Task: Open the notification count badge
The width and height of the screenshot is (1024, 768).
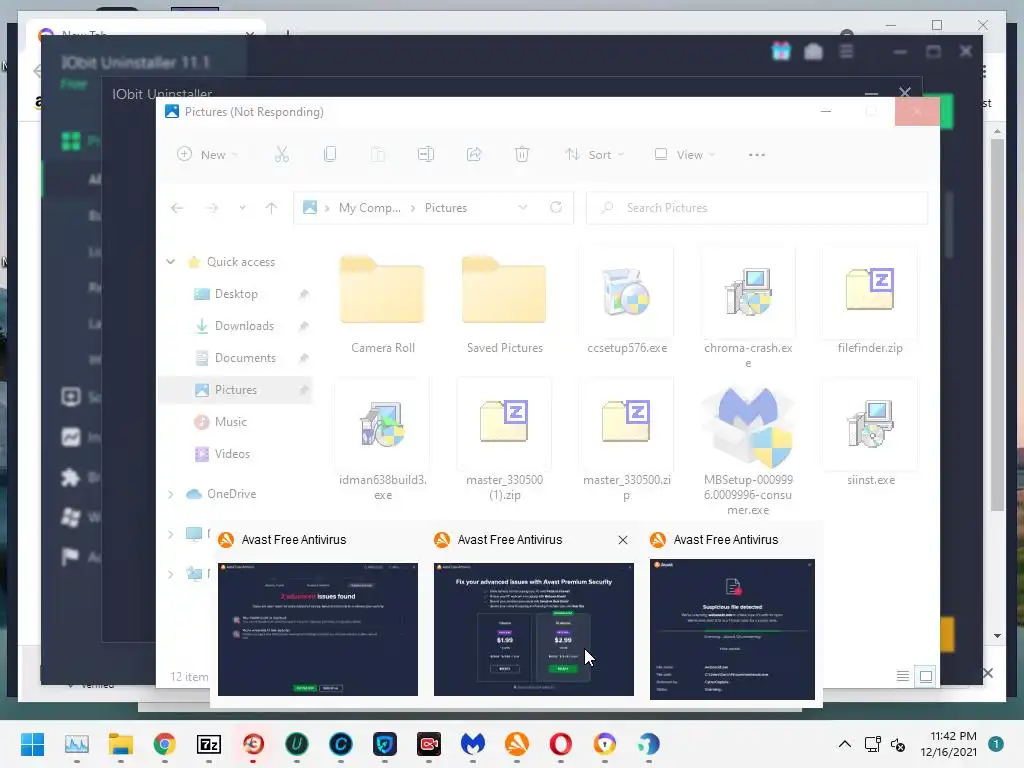Action: [996, 744]
